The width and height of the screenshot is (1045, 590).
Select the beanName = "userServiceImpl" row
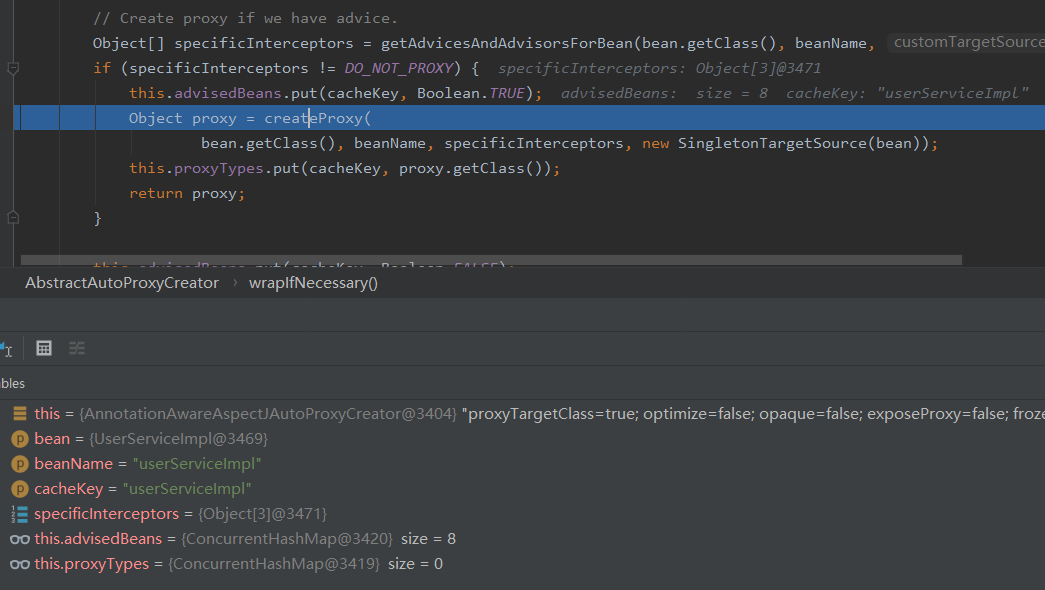pyautogui.click(x=522, y=464)
